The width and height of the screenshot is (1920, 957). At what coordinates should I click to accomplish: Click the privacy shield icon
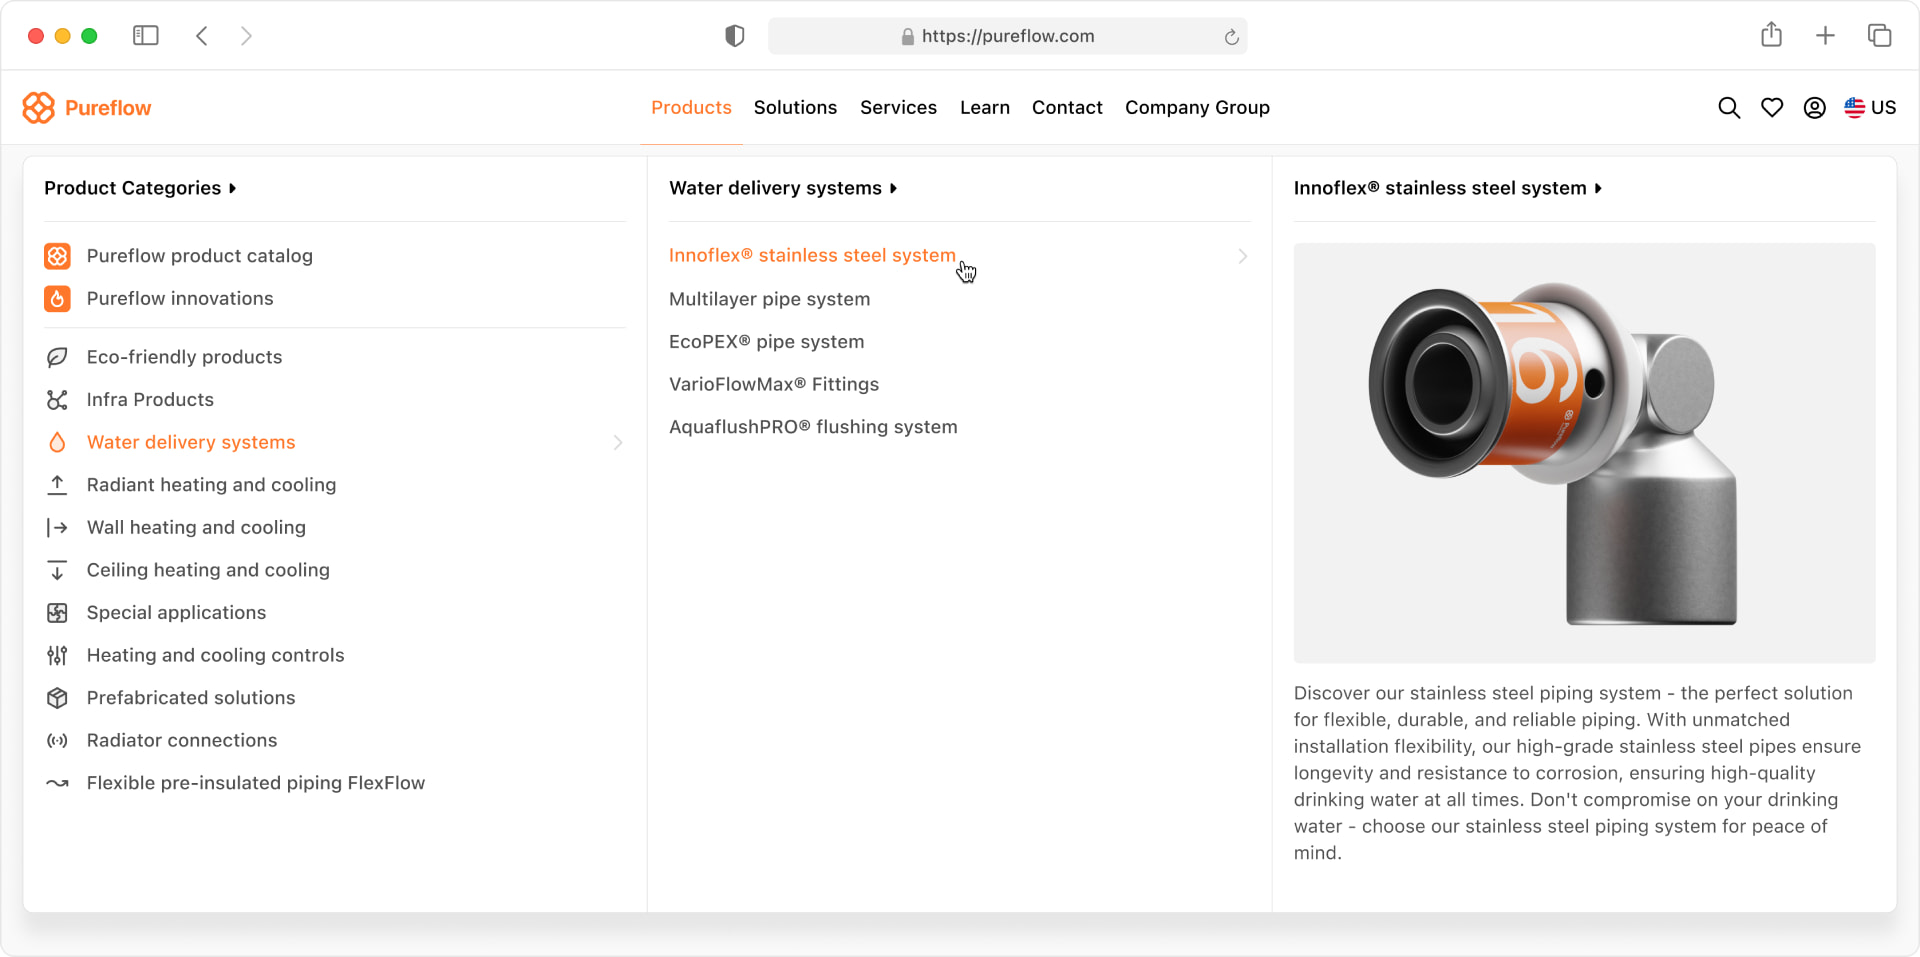[x=735, y=36]
